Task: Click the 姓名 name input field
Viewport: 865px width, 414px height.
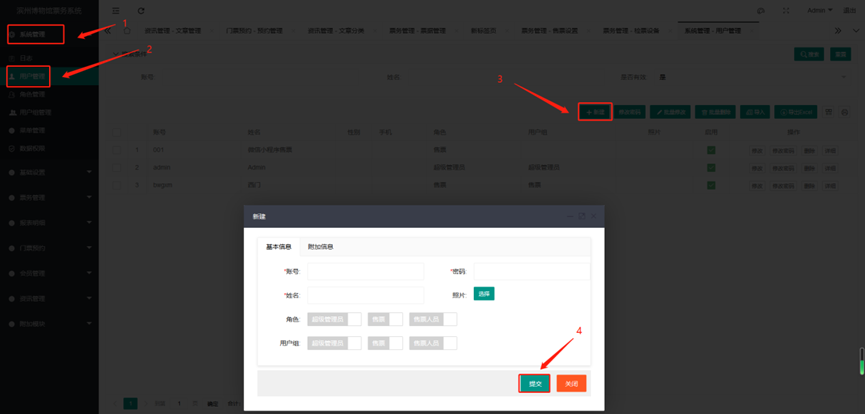Action: click(x=365, y=295)
